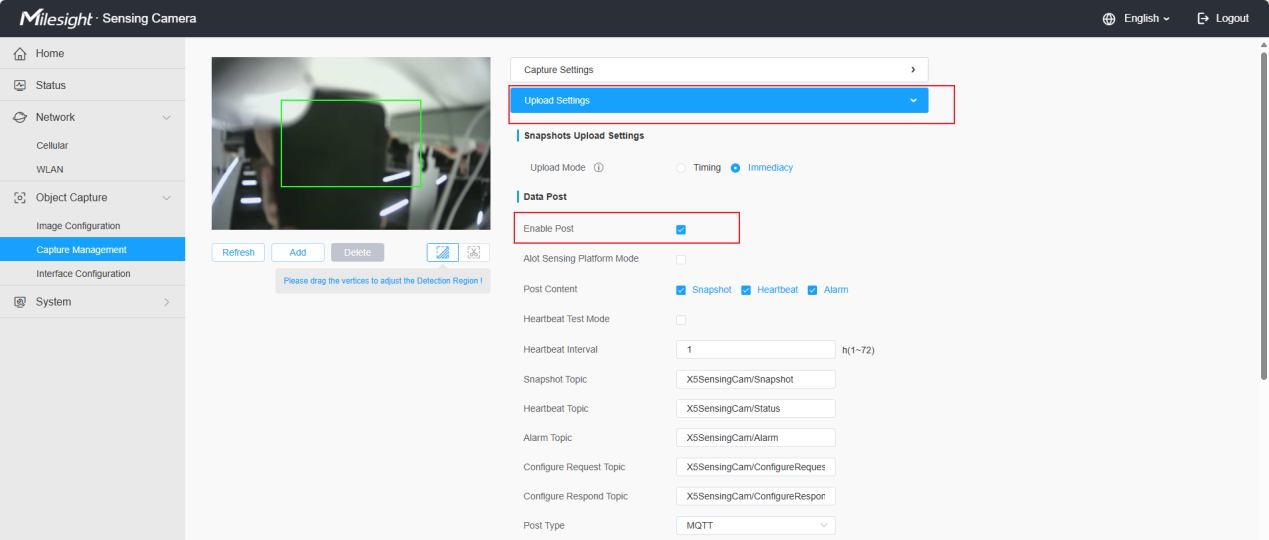Click the Object Capture focus icon
The image size is (1269, 540).
point(19,198)
